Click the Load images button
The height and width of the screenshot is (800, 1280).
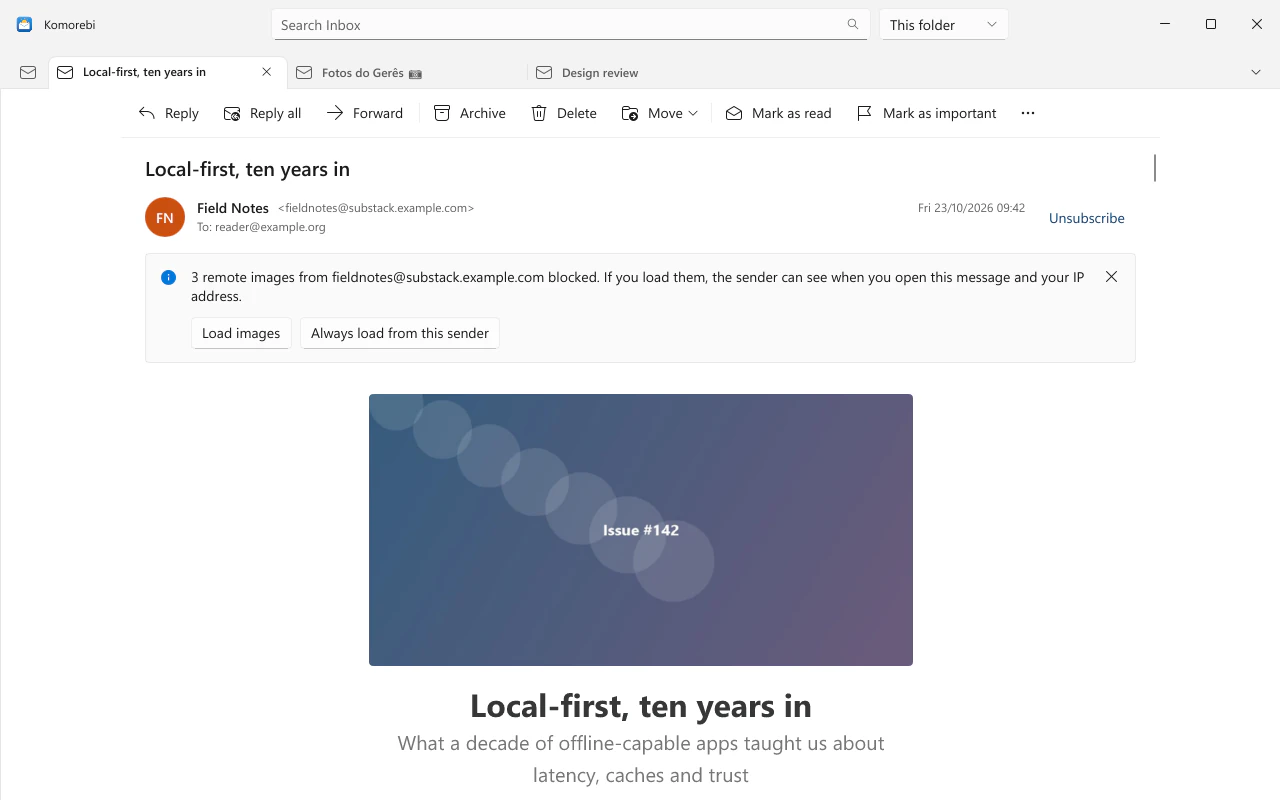click(x=241, y=333)
